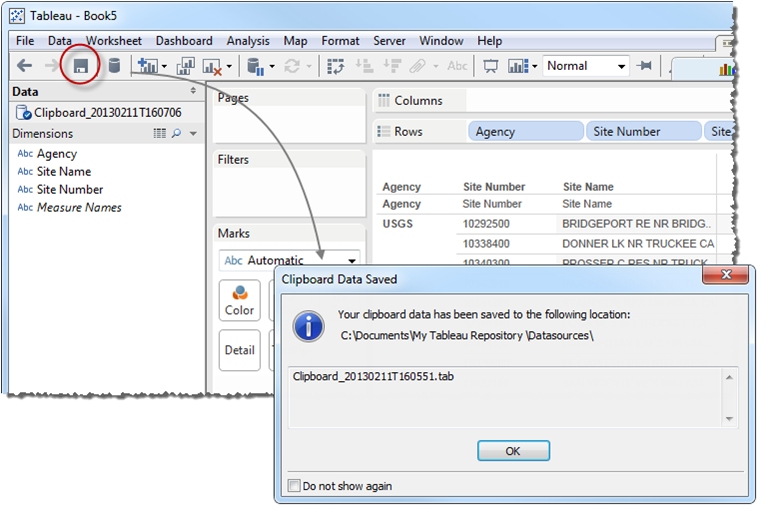Click the Clipboard data source icon
The width and height of the screenshot is (766, 510).
pos(23,113)
